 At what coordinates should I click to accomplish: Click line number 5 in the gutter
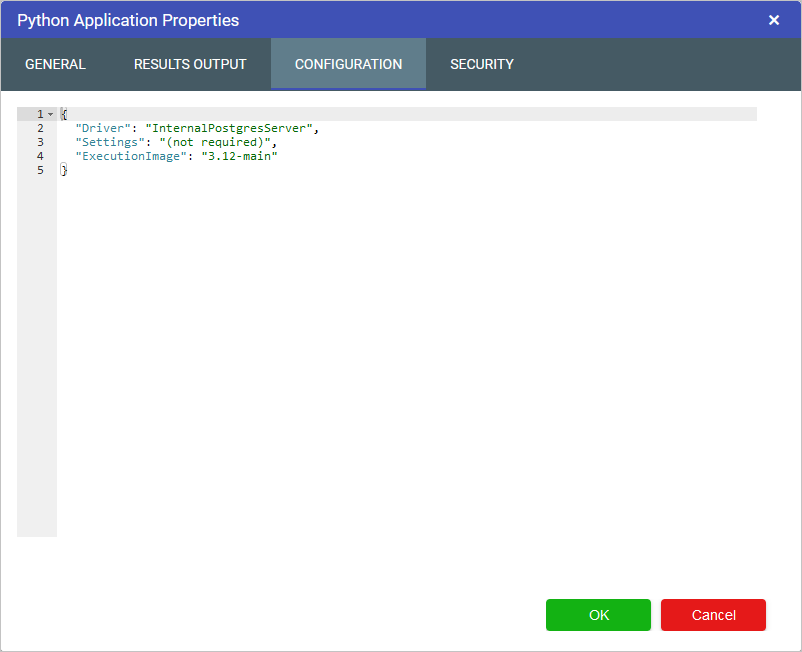tap(40, 170)
